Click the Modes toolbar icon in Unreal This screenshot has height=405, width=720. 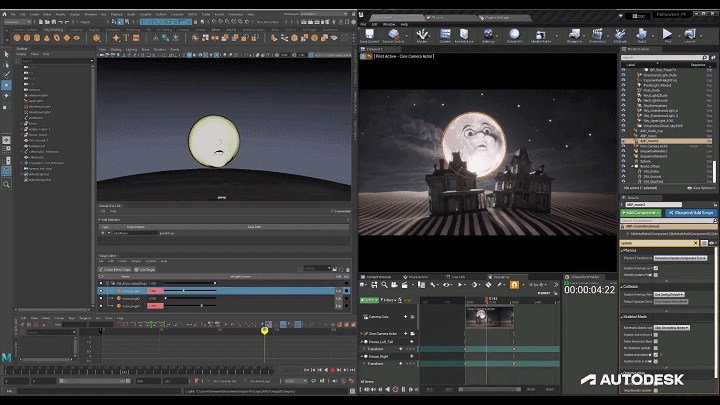pos(422,34)
